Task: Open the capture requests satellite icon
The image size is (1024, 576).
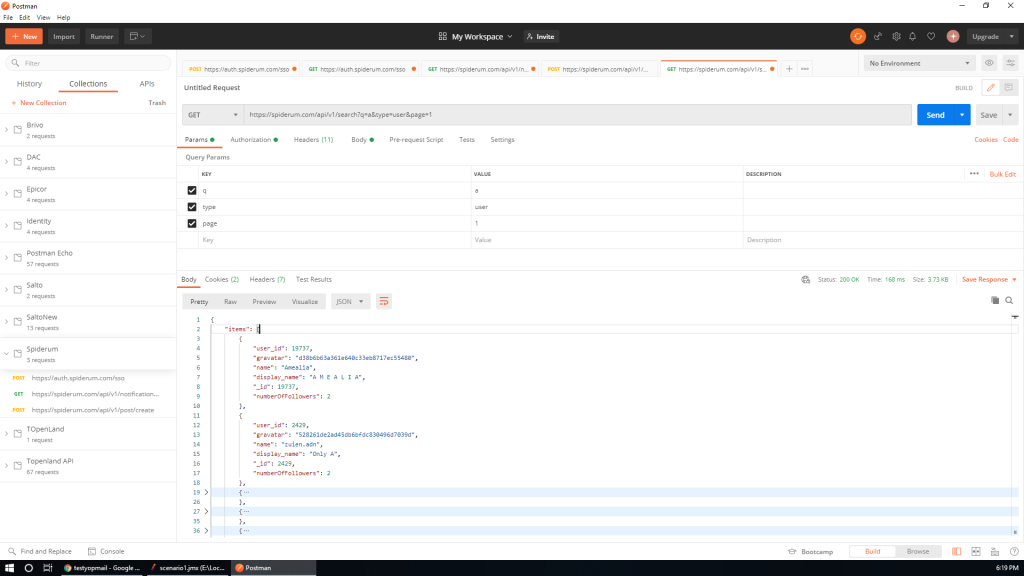Action: click(x=878, y=37)
